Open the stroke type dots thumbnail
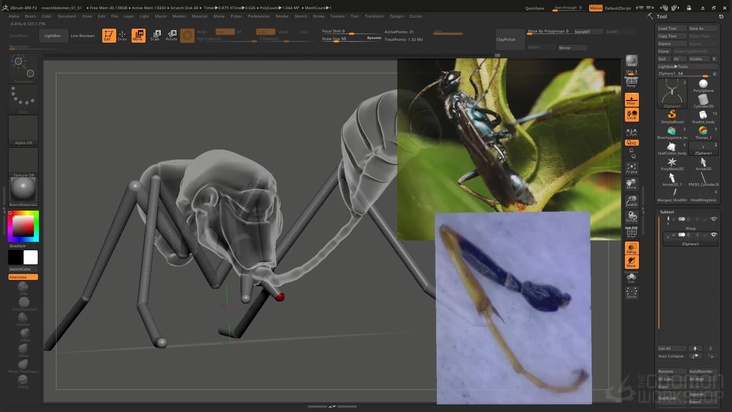Screen dimensions: 732x412 [x=23, y=99]
